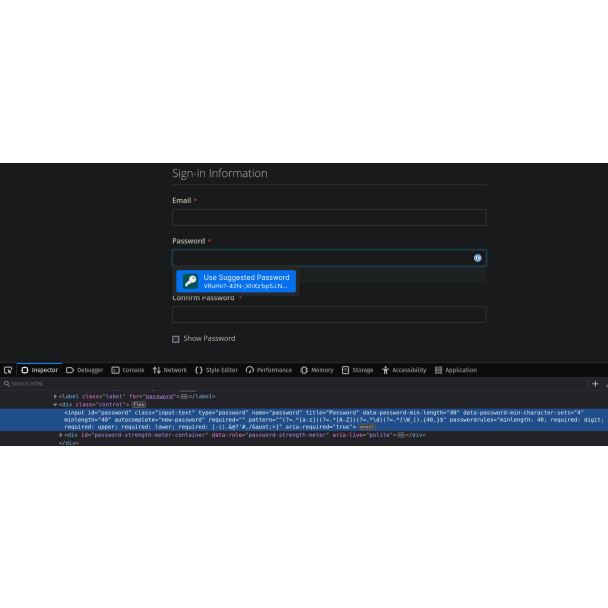
Task: Switch to the Network tab
Action: (170, 370)
